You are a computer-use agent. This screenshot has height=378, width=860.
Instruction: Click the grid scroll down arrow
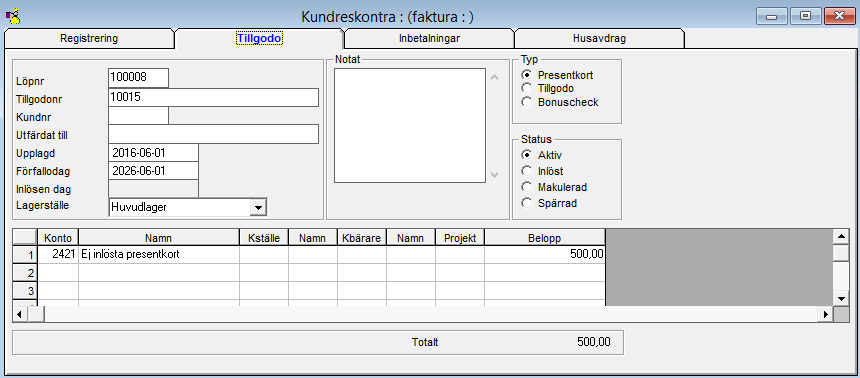point(841,298)
